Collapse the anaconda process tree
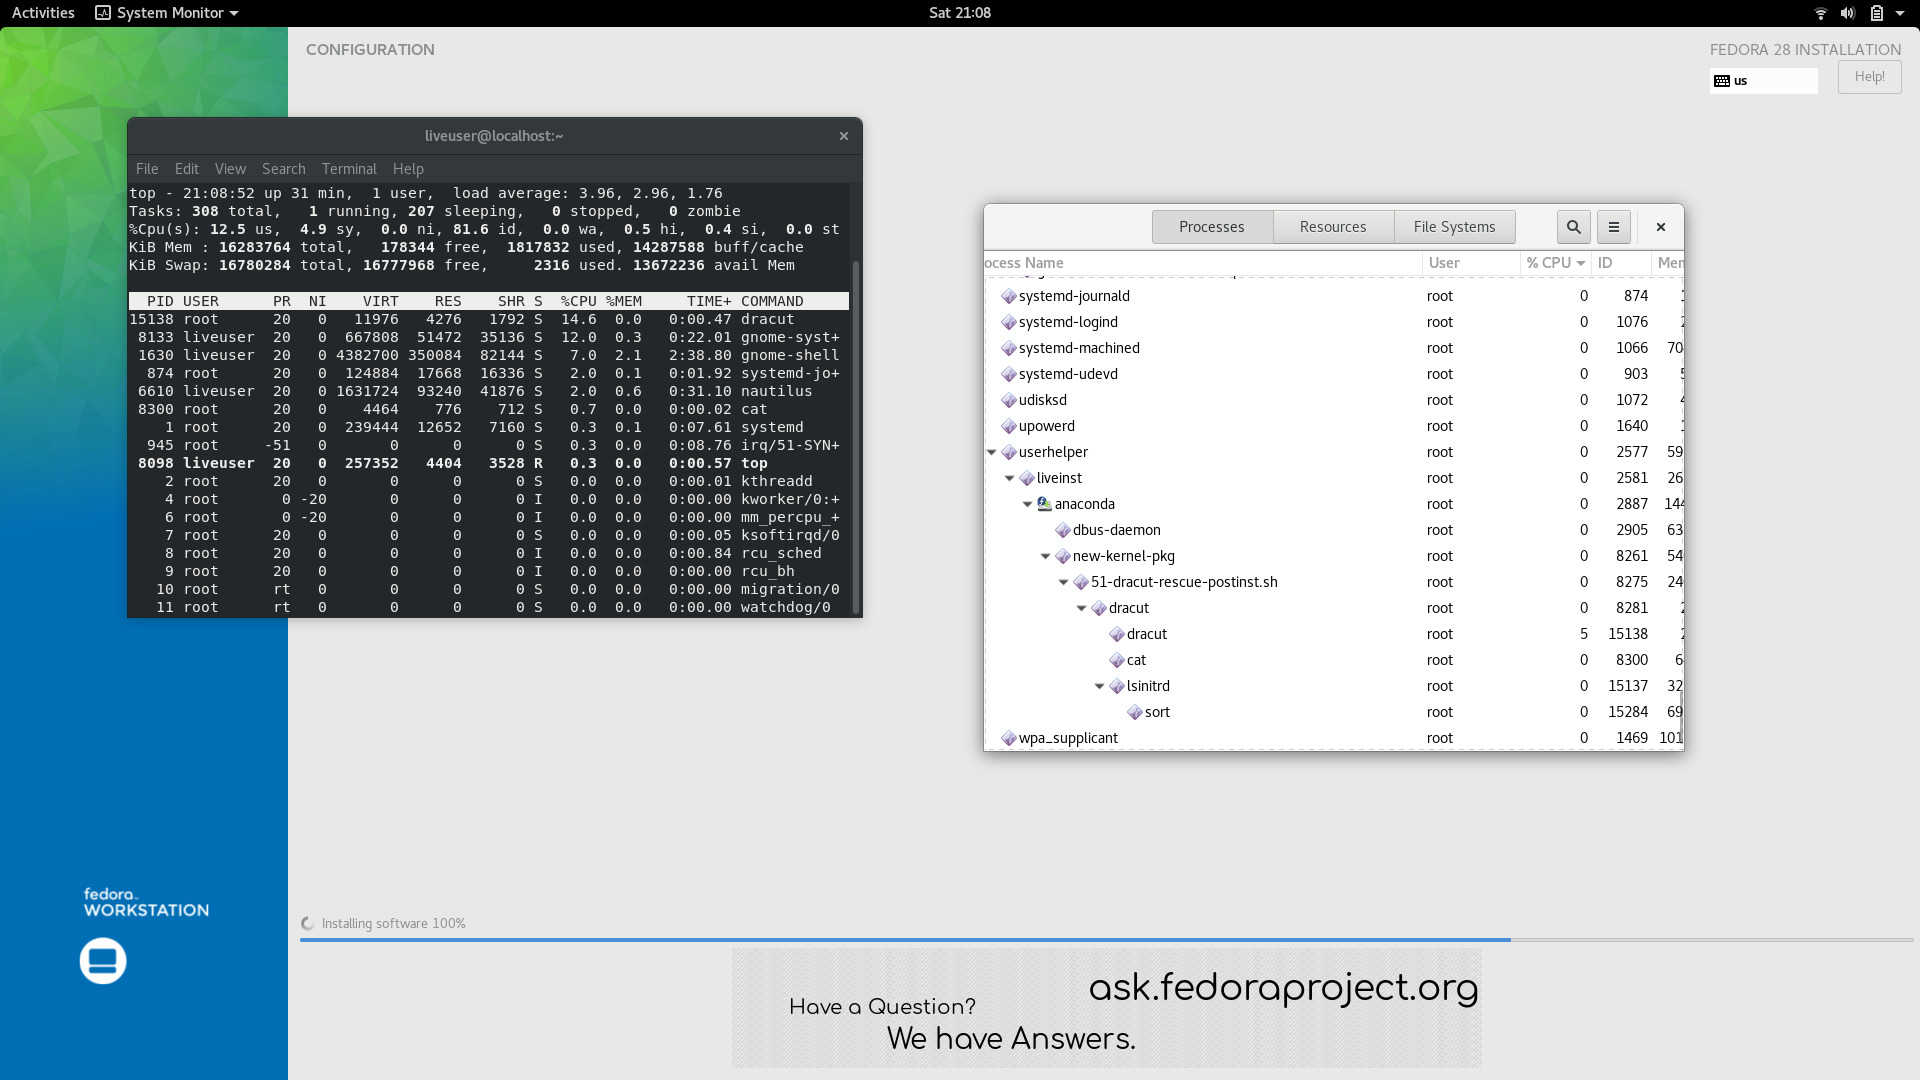The height and width of the screenshot is (1080, 1920). 1027,504
